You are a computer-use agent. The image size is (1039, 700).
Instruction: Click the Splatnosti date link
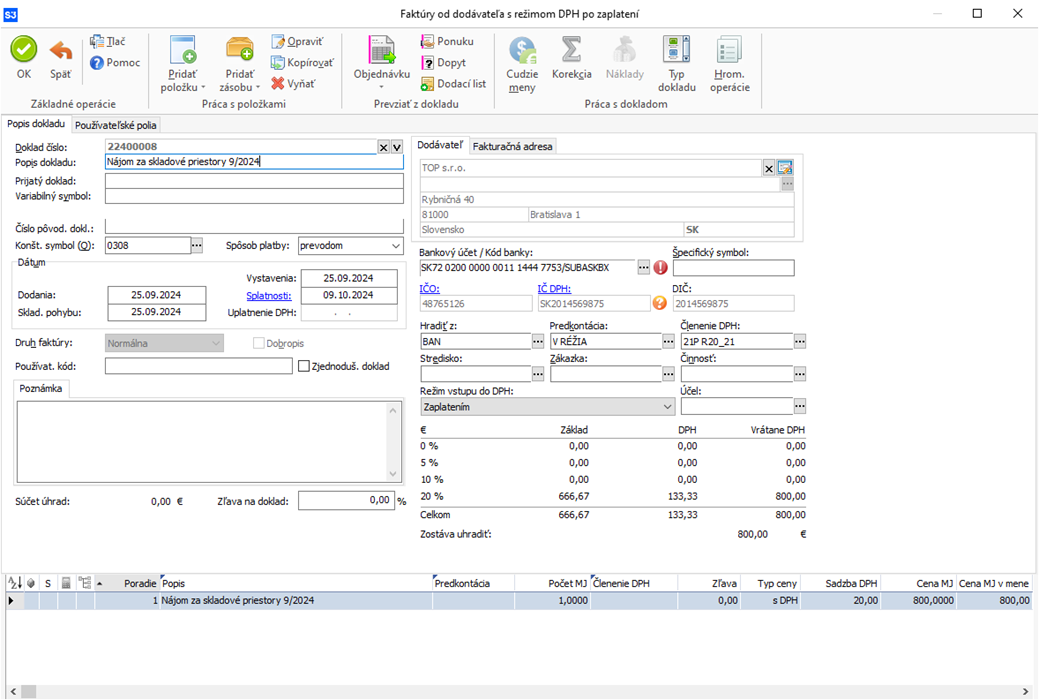tap(268, 296)
